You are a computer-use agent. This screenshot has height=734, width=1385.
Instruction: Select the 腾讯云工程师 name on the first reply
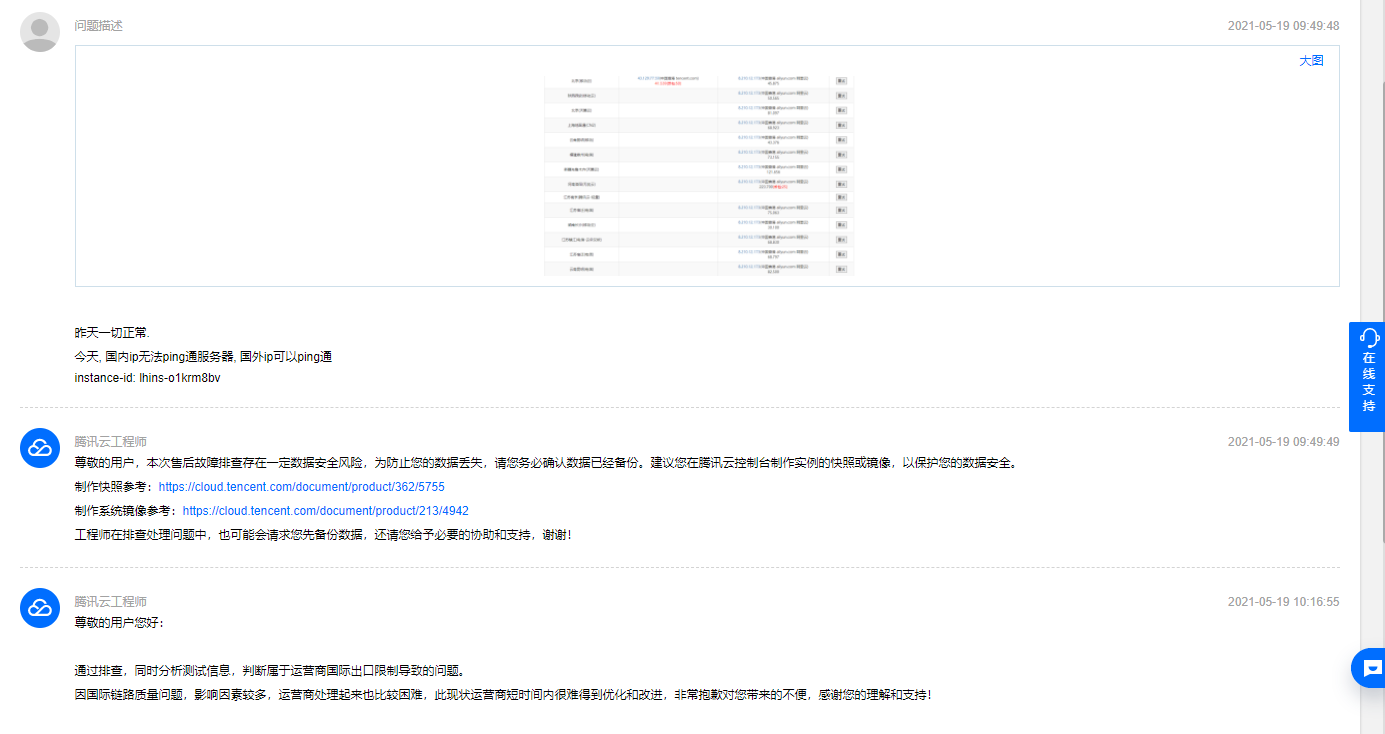110,440
